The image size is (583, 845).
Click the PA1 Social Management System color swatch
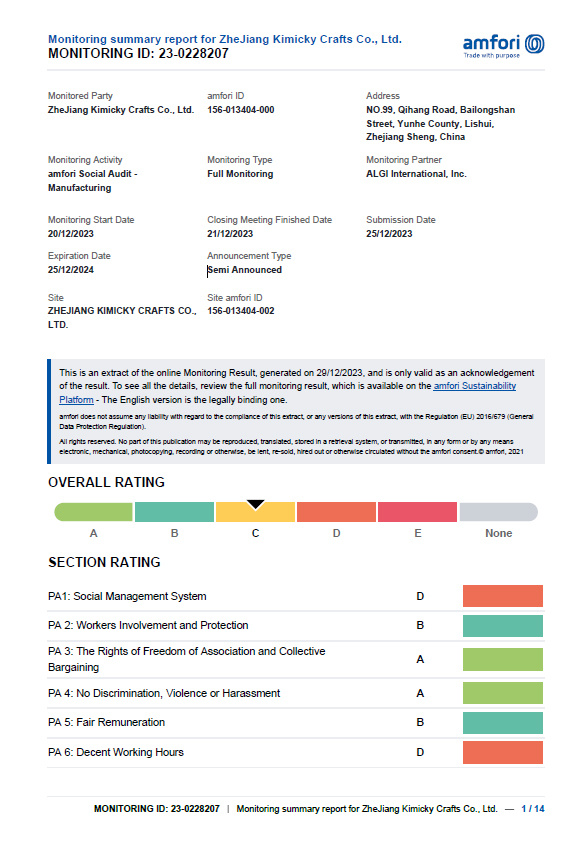click(x=503, y=596)
